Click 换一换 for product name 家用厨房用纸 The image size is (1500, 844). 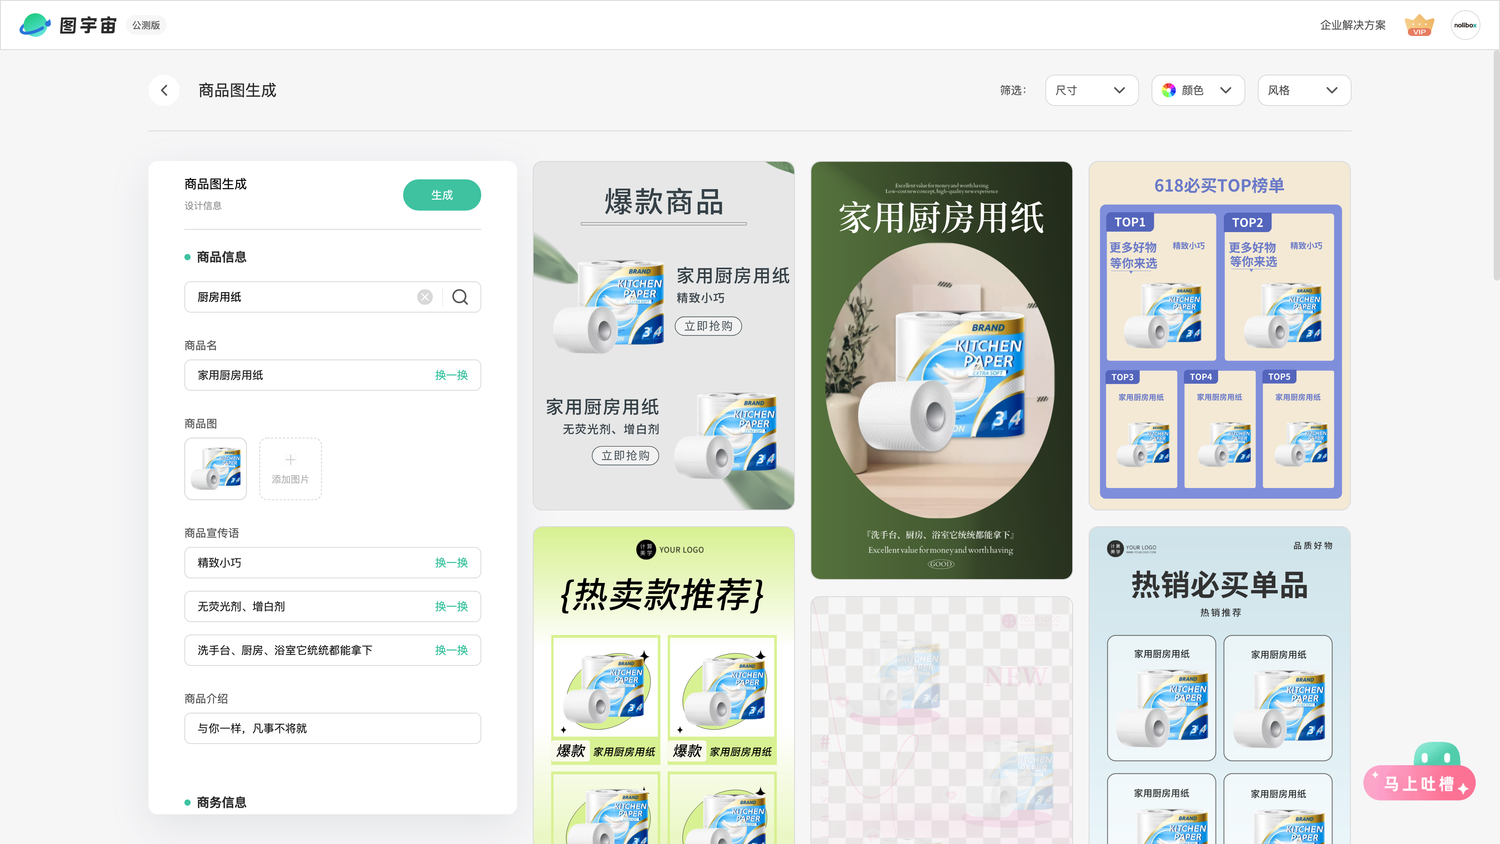tap(451, 375)
